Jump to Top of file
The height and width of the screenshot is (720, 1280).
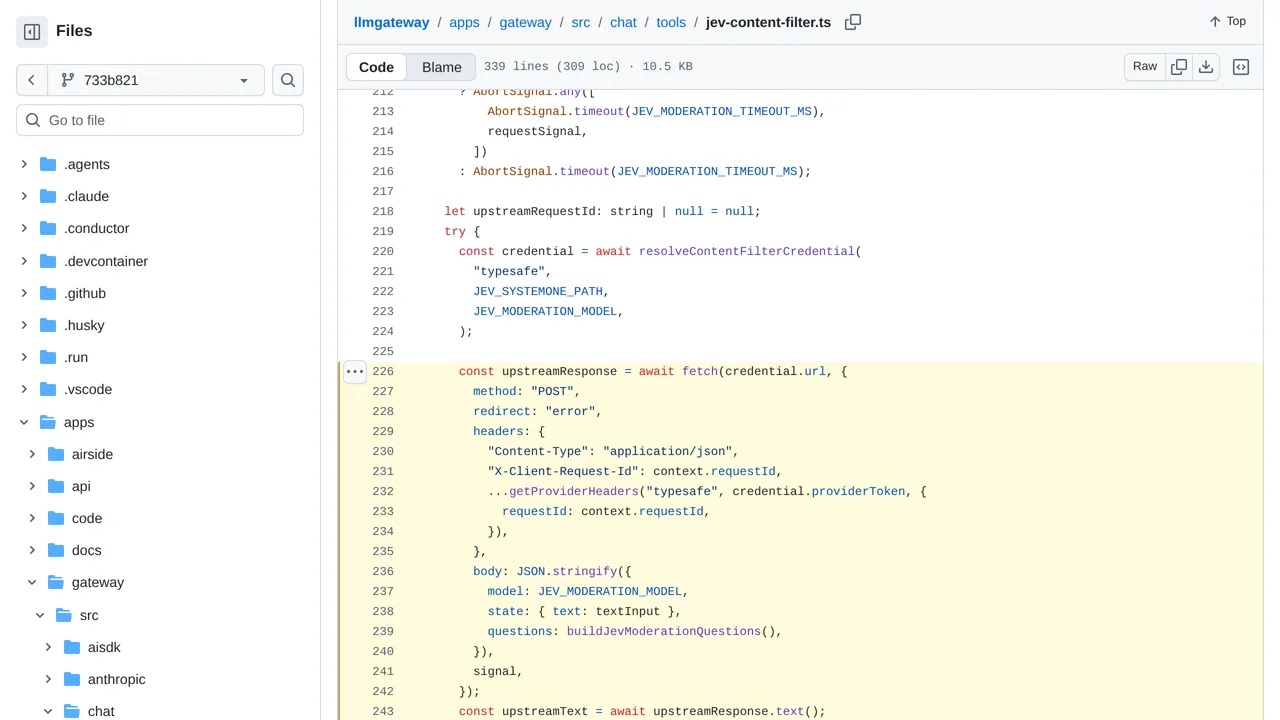(1227, 21)
